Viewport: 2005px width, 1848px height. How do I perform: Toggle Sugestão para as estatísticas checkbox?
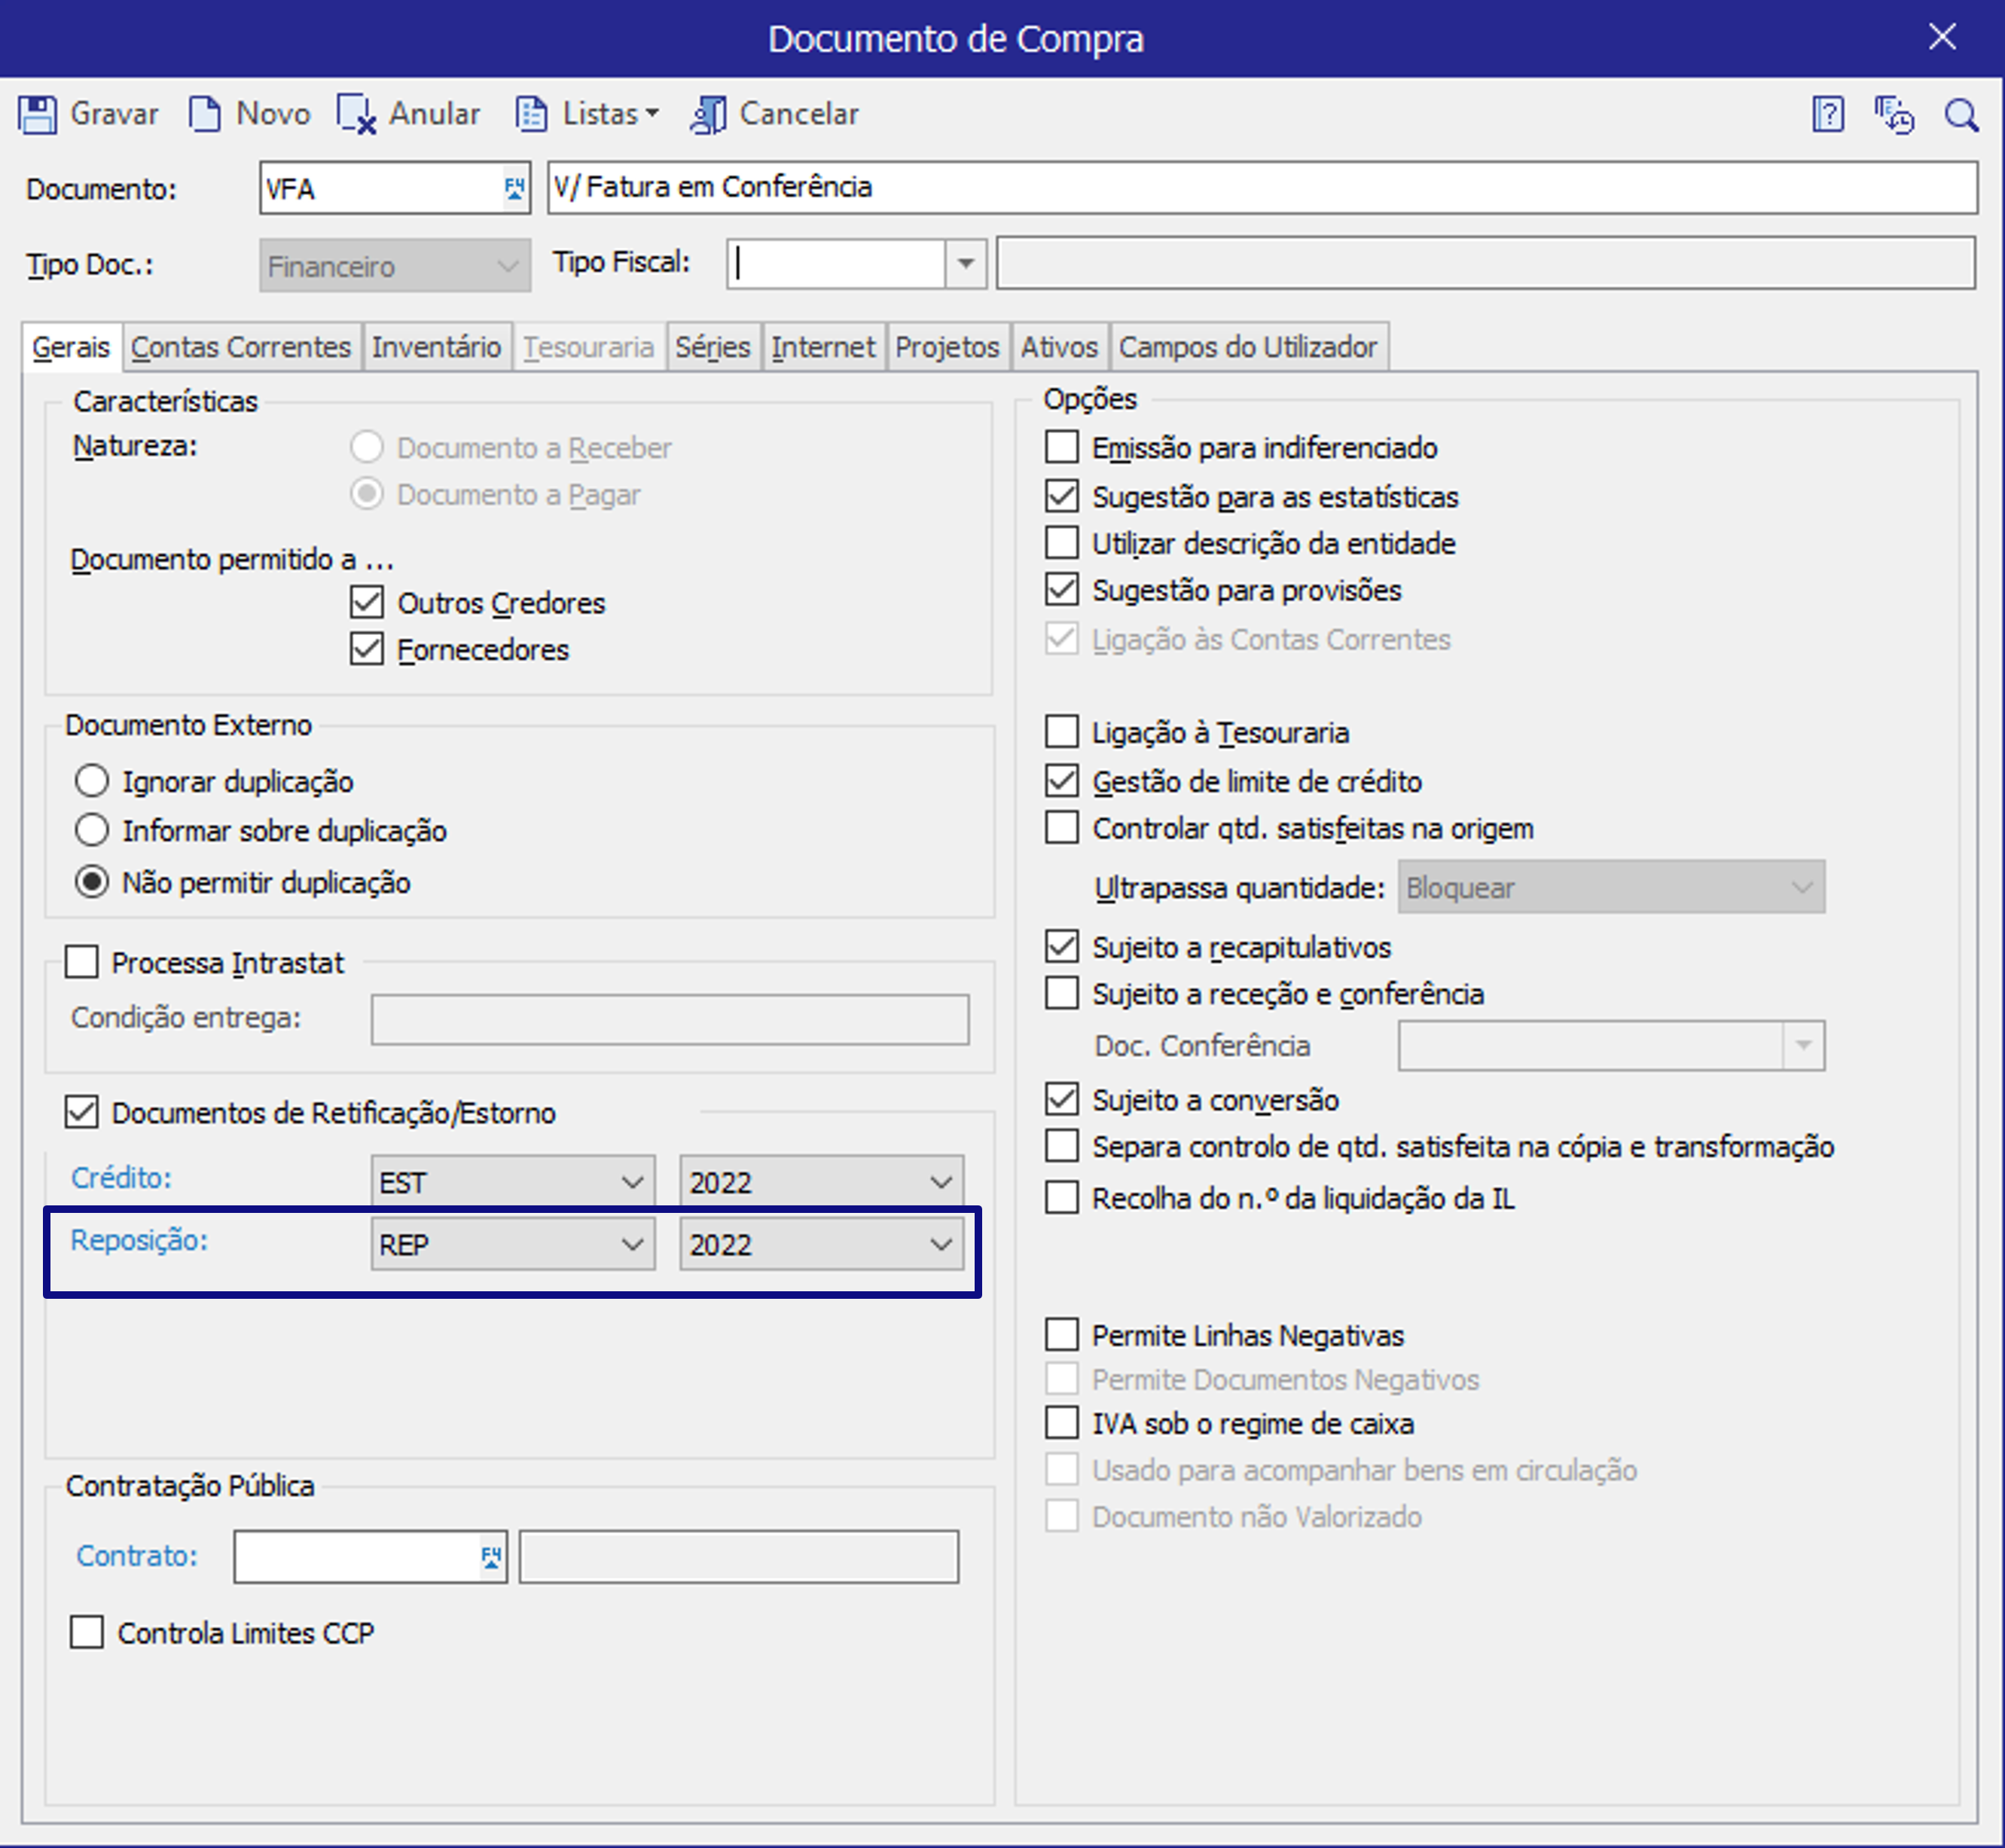(1062, 496)
